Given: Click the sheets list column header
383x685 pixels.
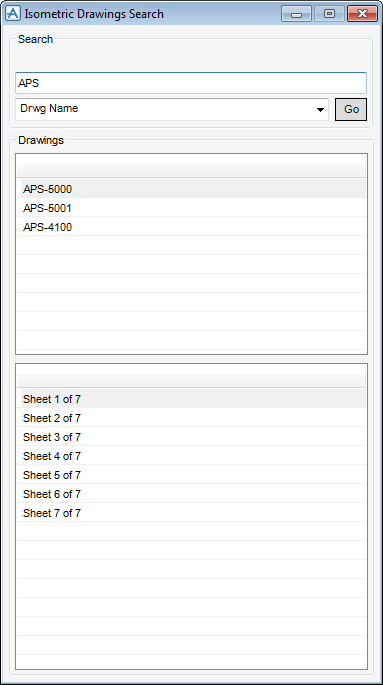Looking at the screenshot, I should tap(191, 380).
